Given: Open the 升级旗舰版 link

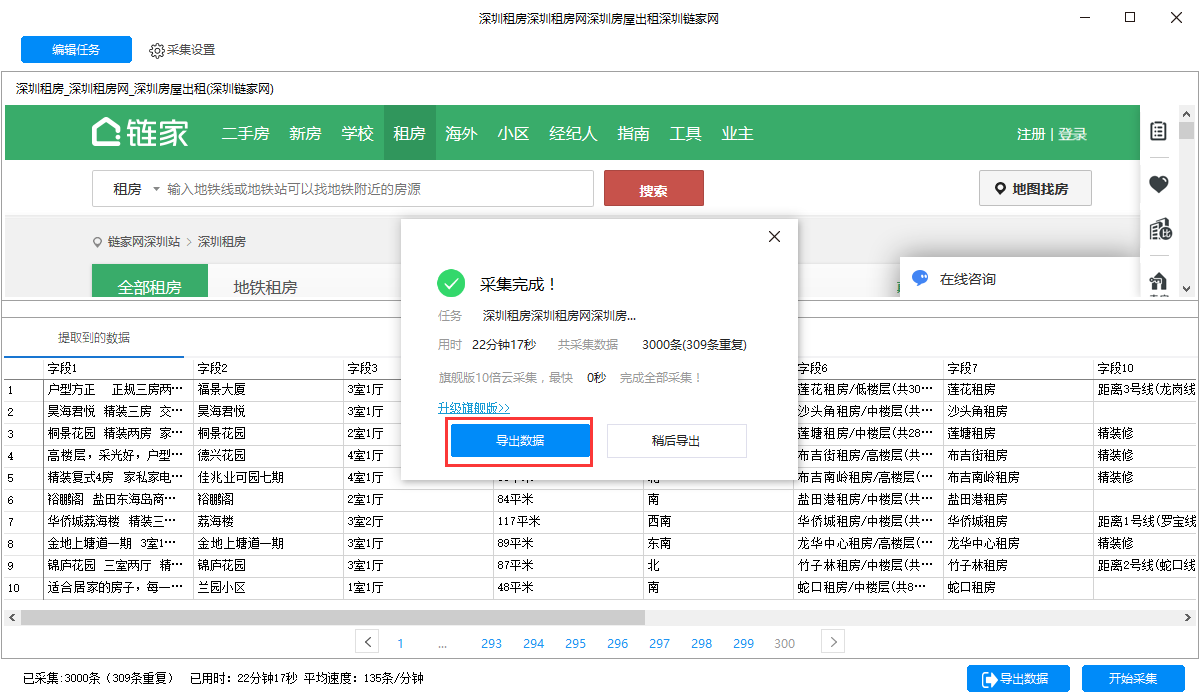Looking at the screenshot, I should (x=474, y=408).
